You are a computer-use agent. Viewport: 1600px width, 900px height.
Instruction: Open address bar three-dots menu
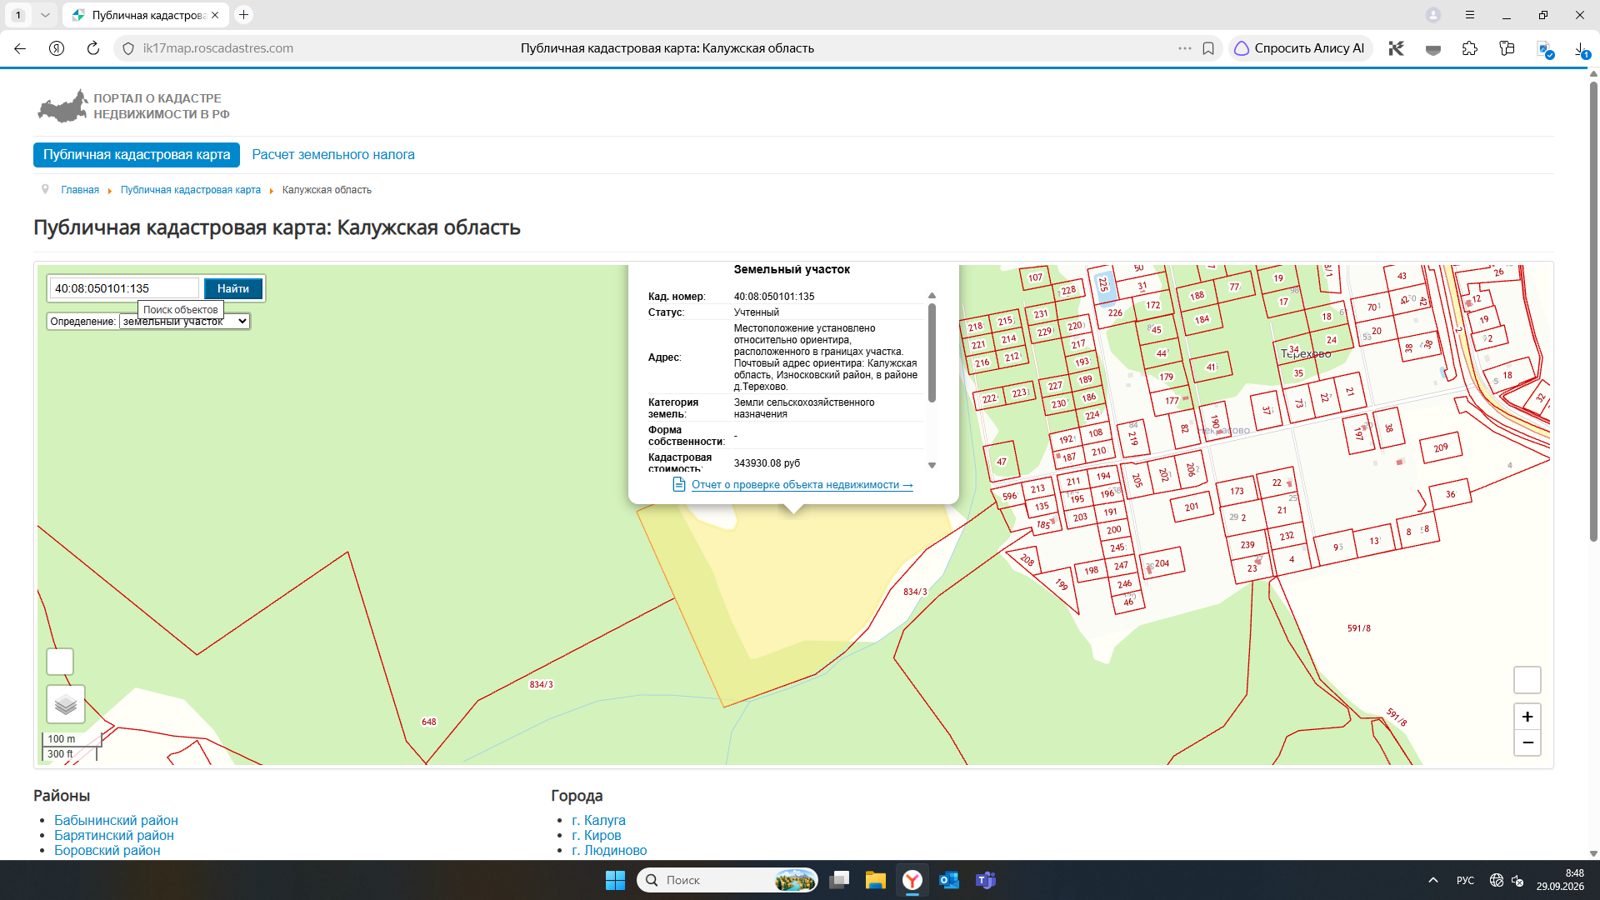click(1185, 48)
